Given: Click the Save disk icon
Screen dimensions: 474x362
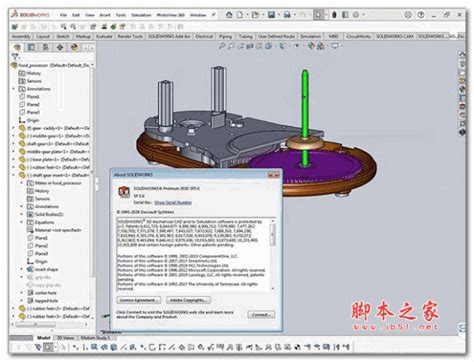Looking at the screenshot, I should pyautogui.click(x=271, y=15).
